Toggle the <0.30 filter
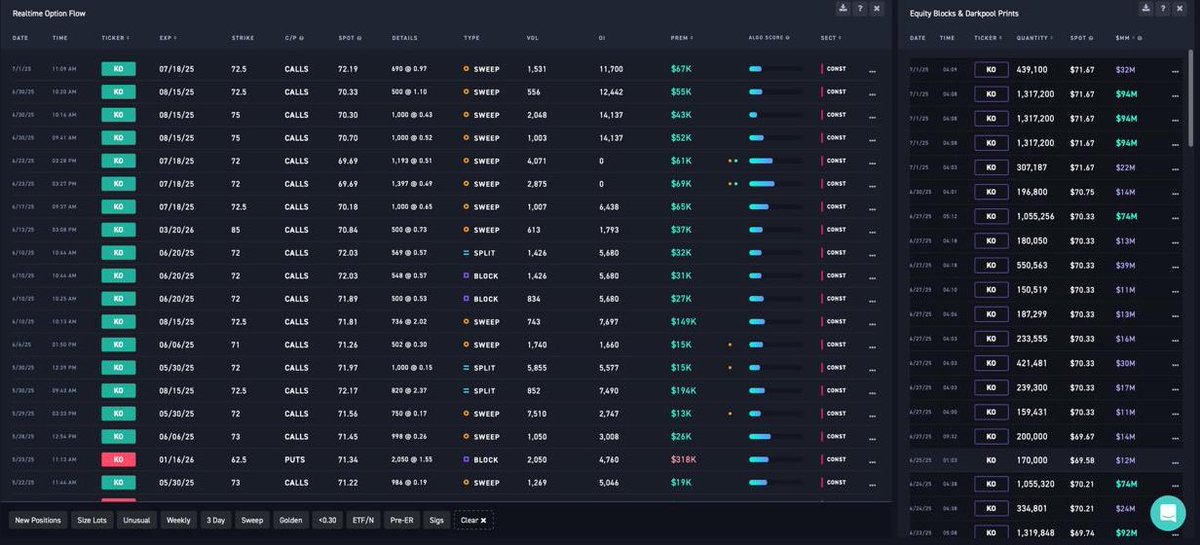1200x545 pixels. [x=326, y=520]
